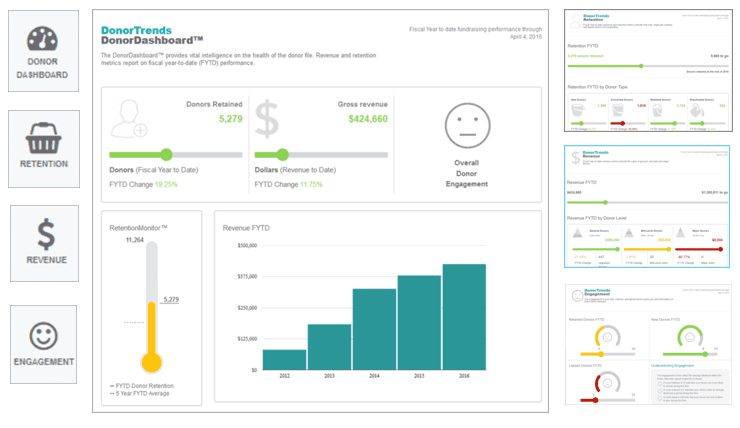Click the $424,660 Gross revenue value
740x428 pixels.
click(368, 119)
